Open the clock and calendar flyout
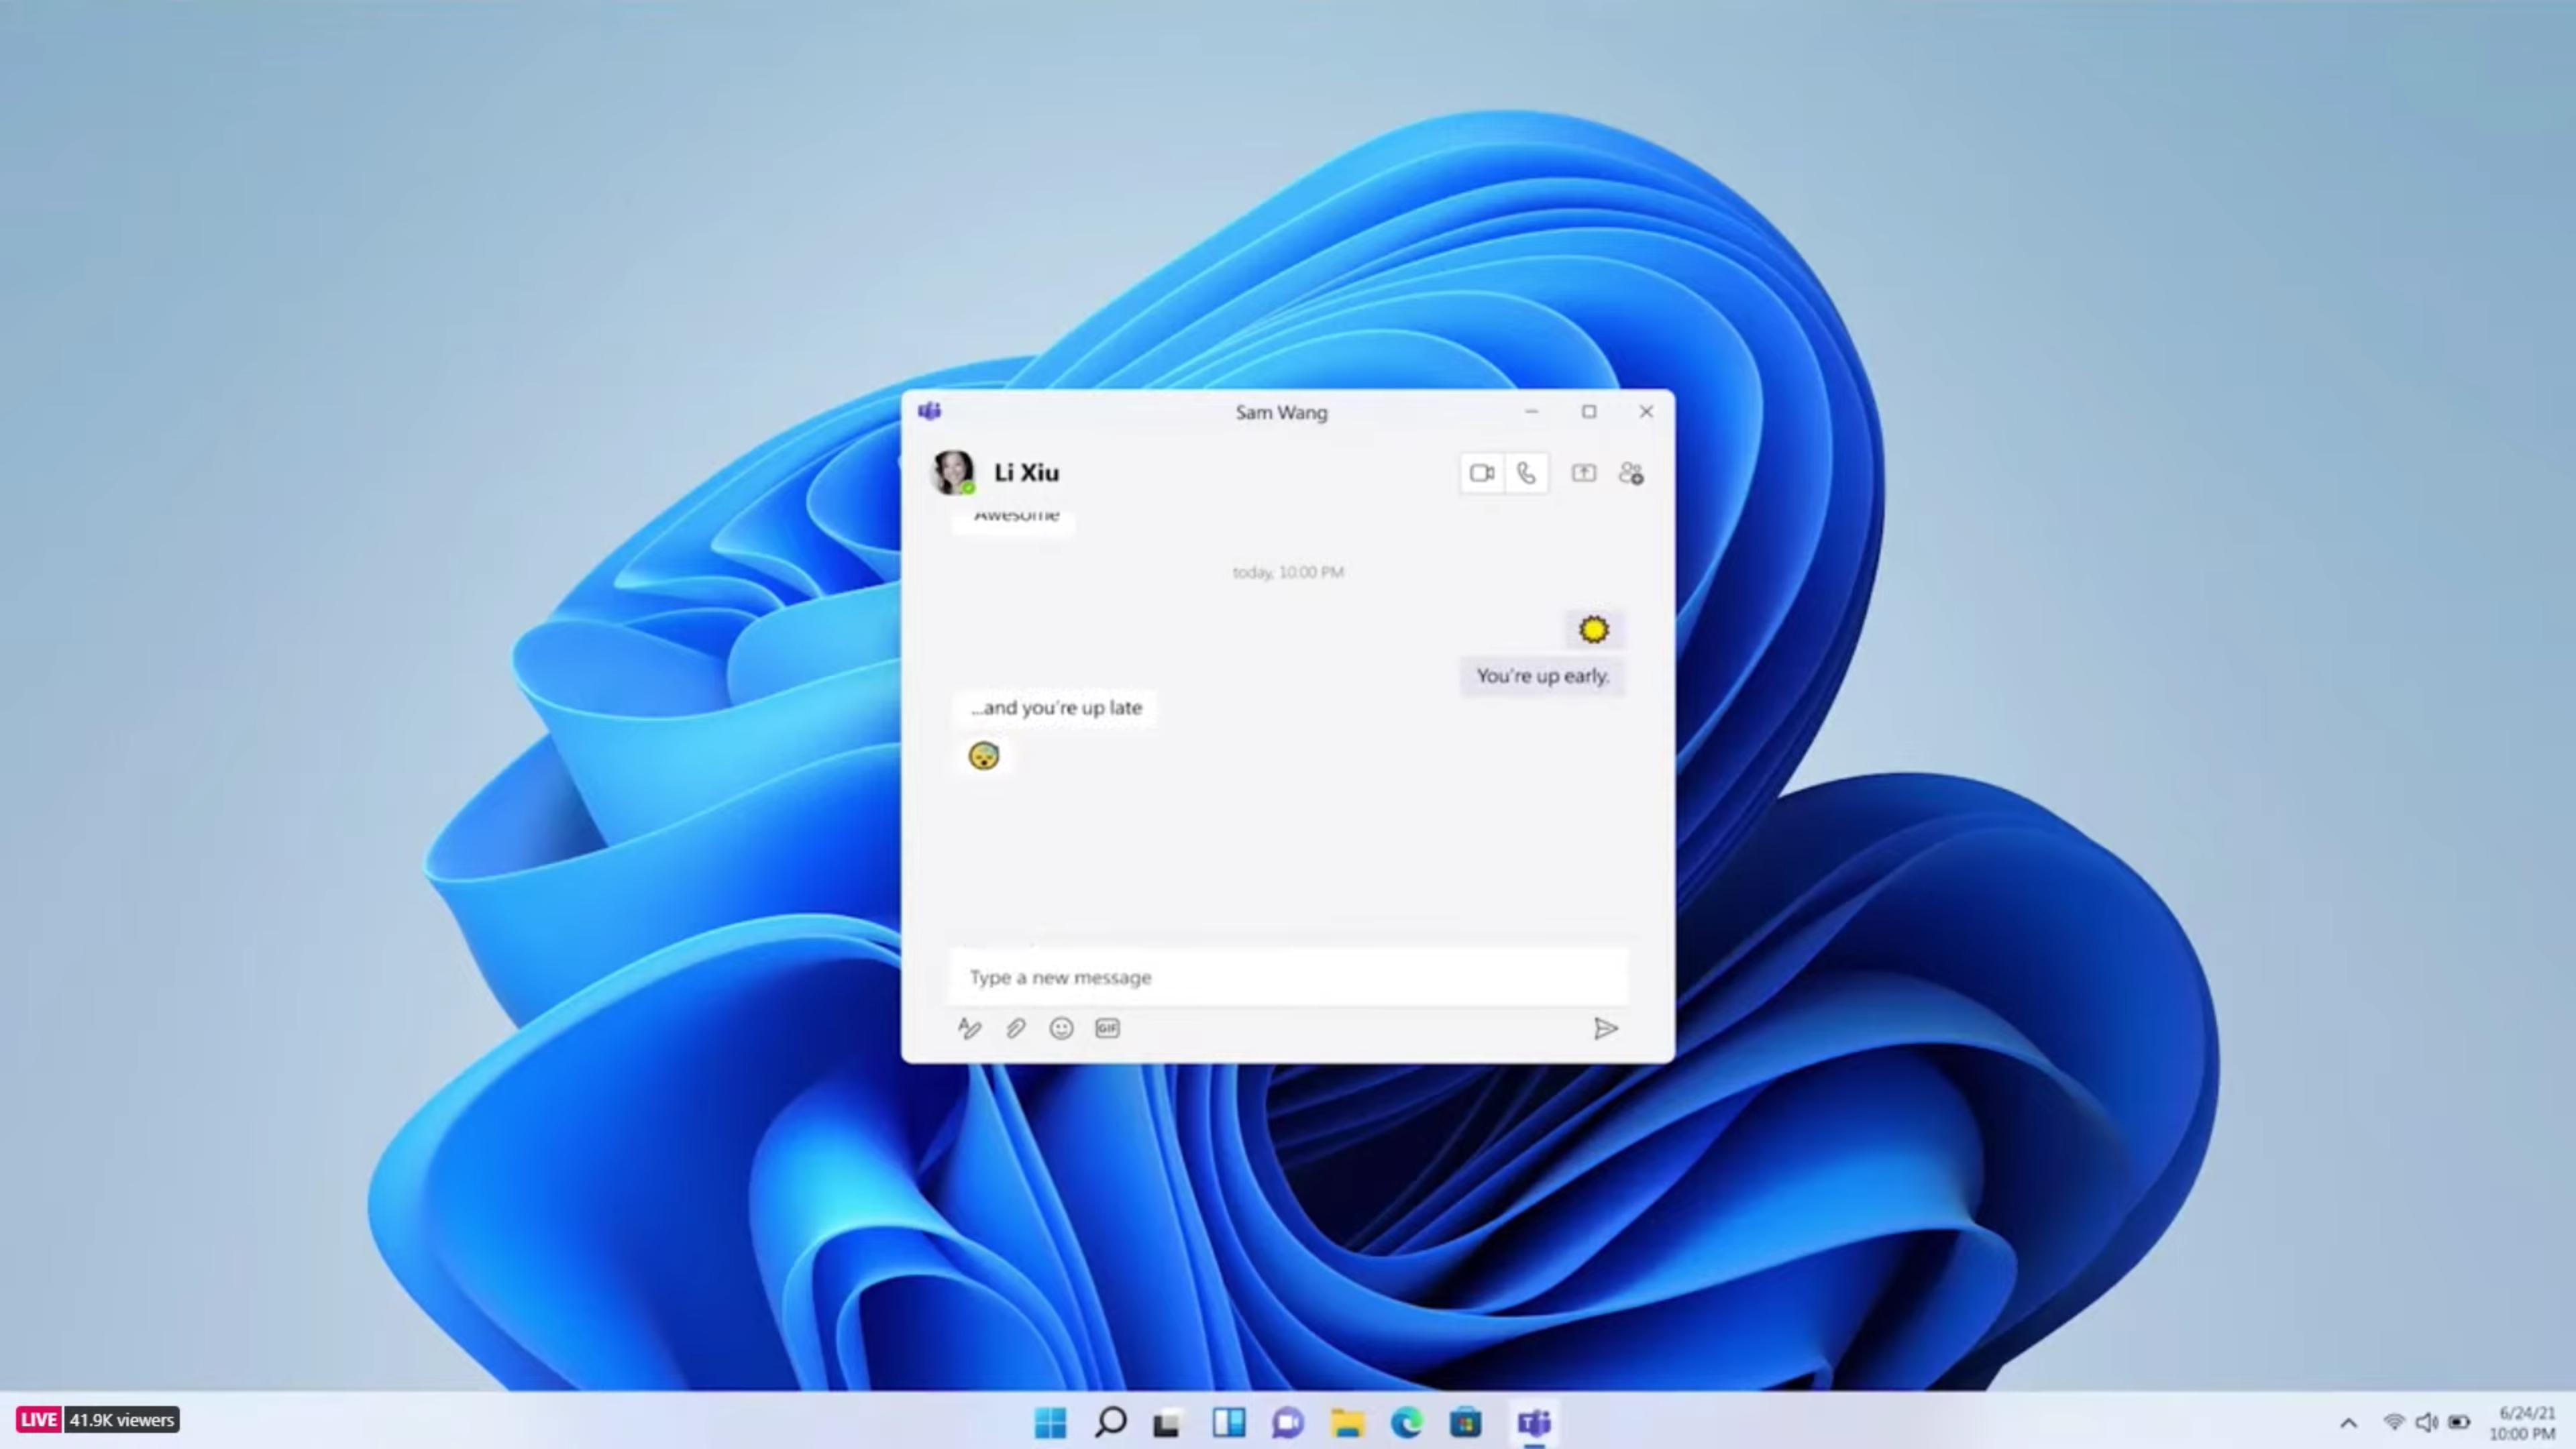The height and width of the screenshot is (1449, 2576). pos(2532,1422)
